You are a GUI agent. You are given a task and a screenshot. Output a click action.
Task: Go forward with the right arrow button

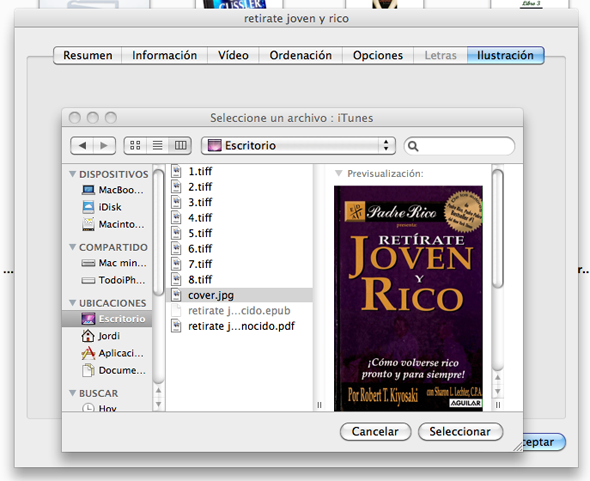click(104, 146)
